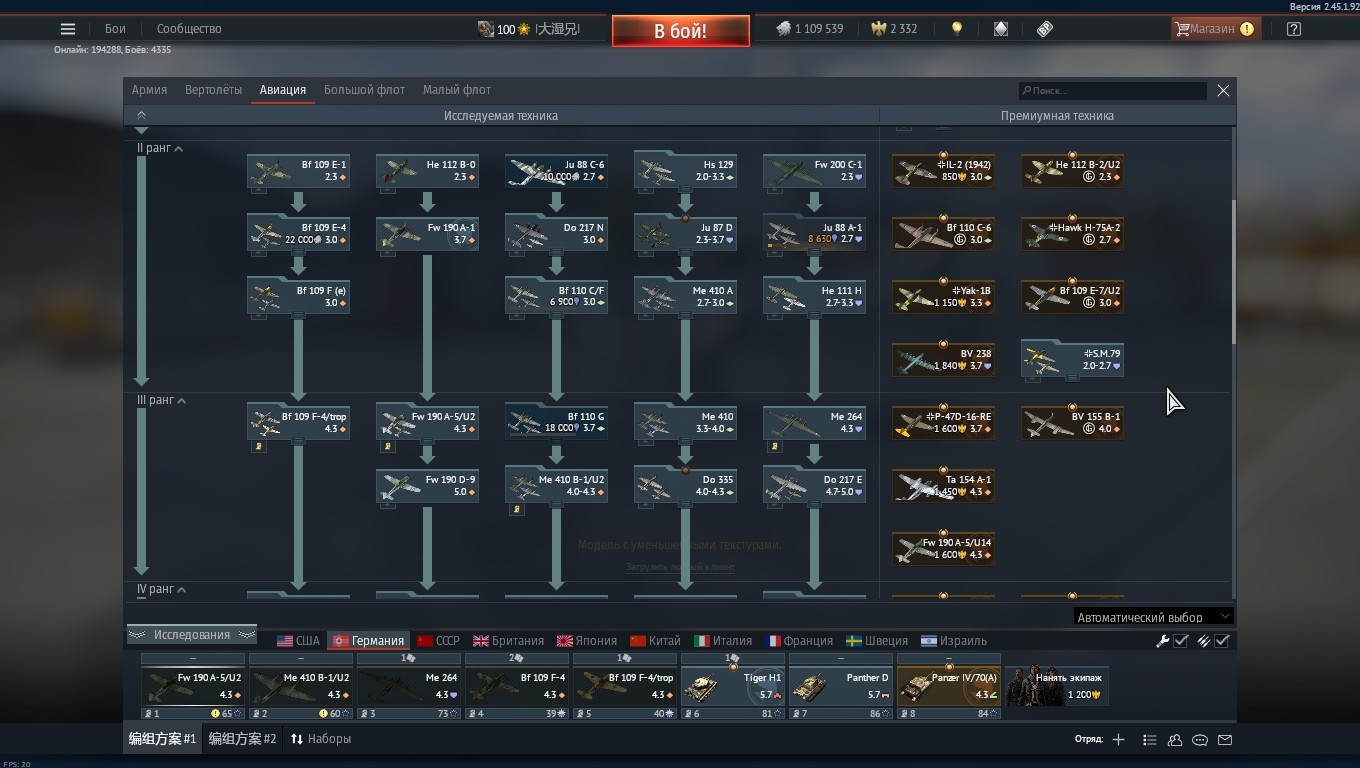This screenshot has width=1360, height=768.
Task: Select premium IL-2 (1942) aircraft card
Action: (x=943, y=171)
